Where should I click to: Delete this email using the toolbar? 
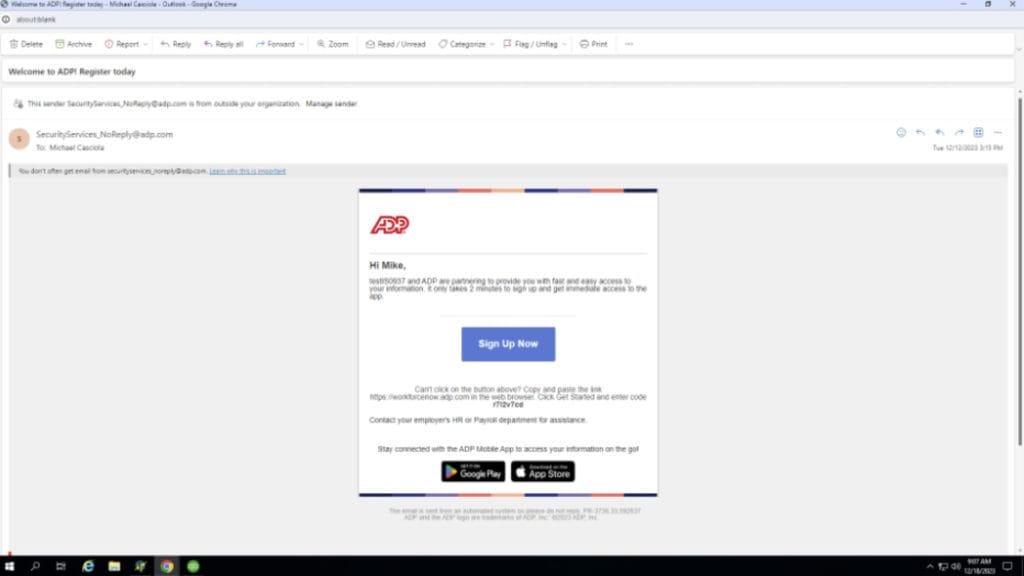click(26, 44)
